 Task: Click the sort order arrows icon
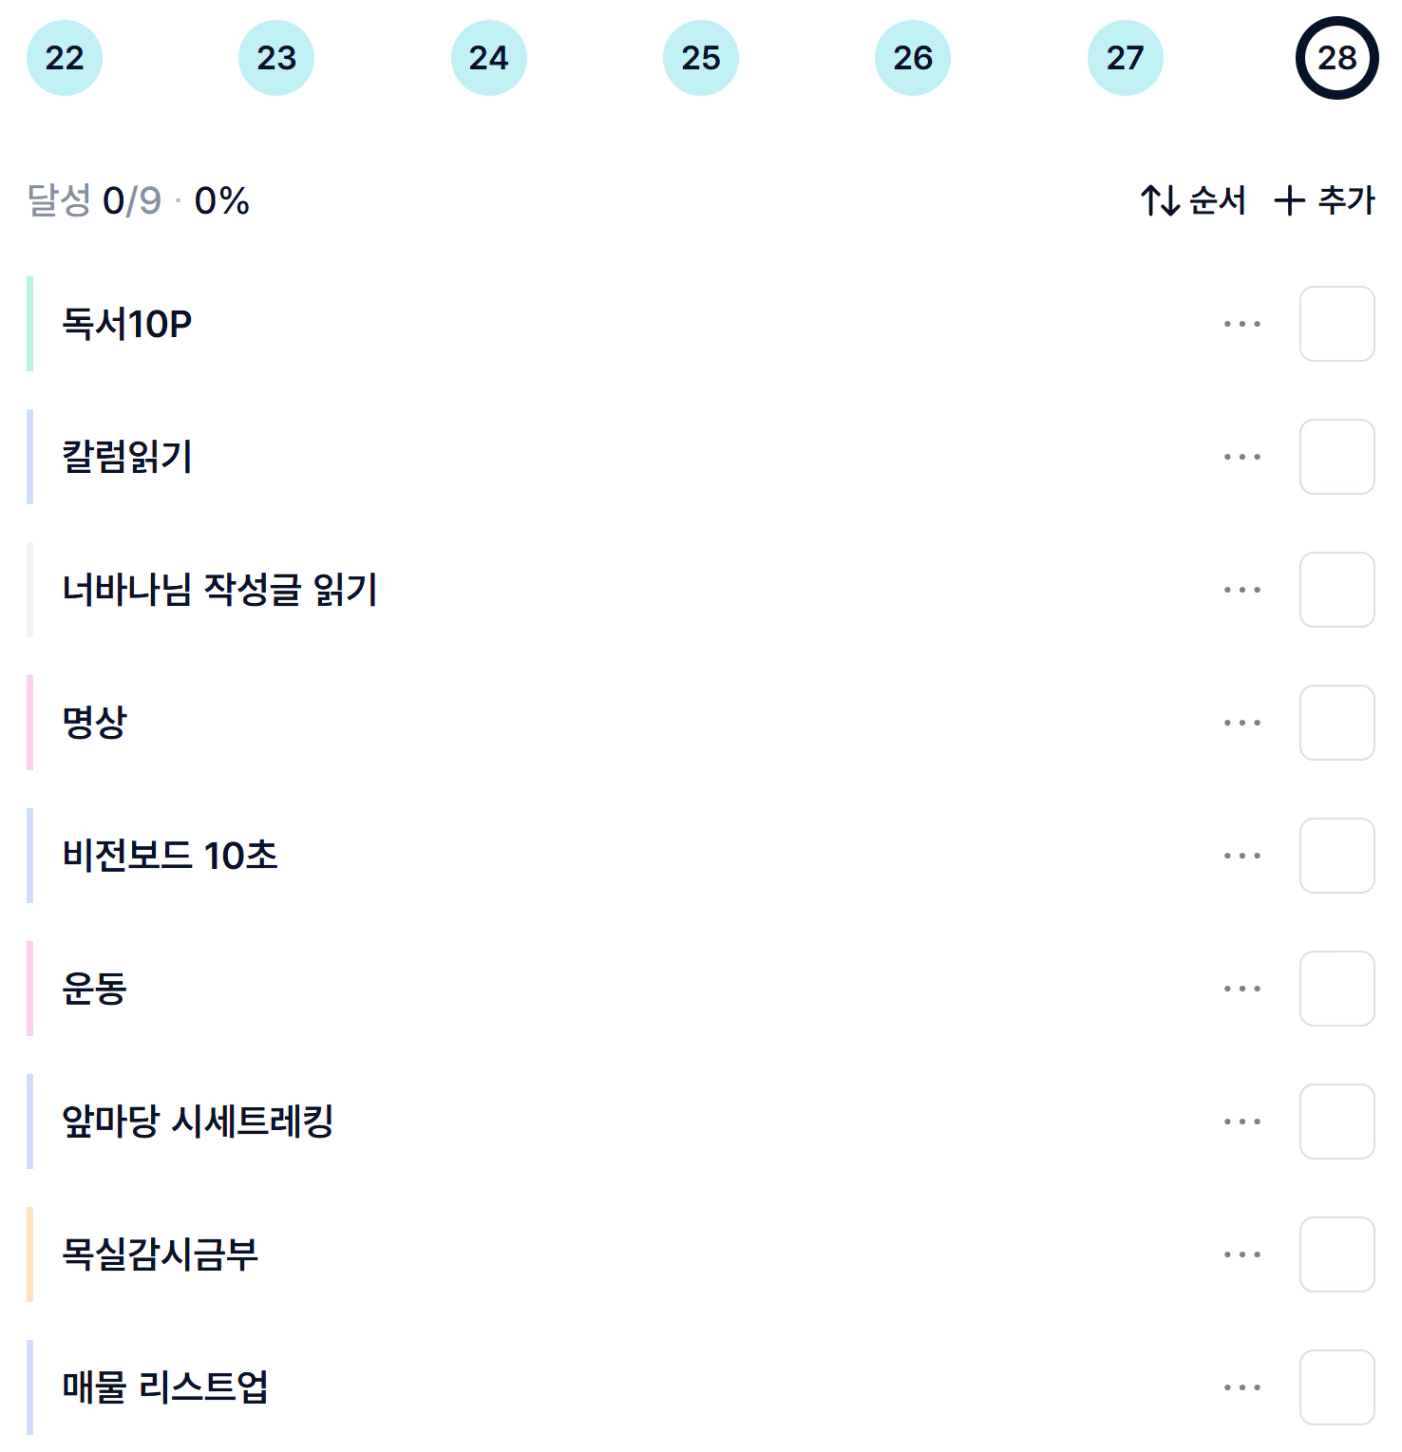point(1160,201)
